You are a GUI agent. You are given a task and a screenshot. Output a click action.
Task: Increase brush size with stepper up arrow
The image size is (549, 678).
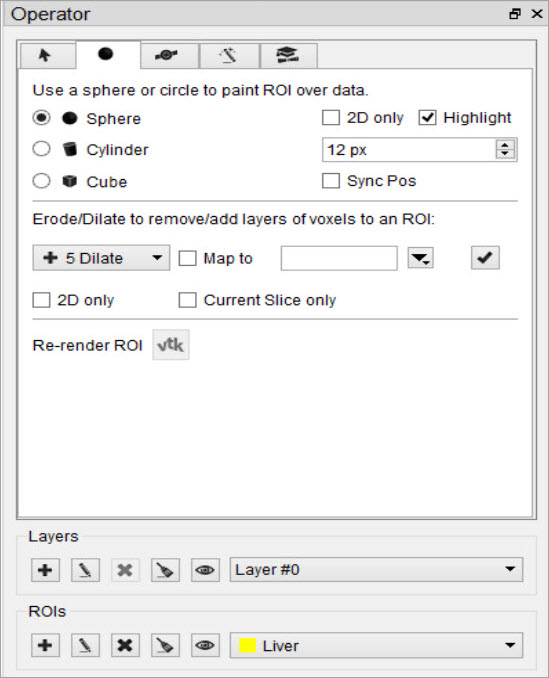(505, 145)
